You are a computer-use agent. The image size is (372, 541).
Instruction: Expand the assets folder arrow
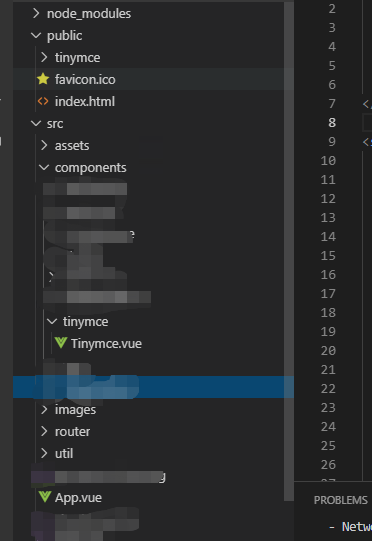[x=44, y=145]
